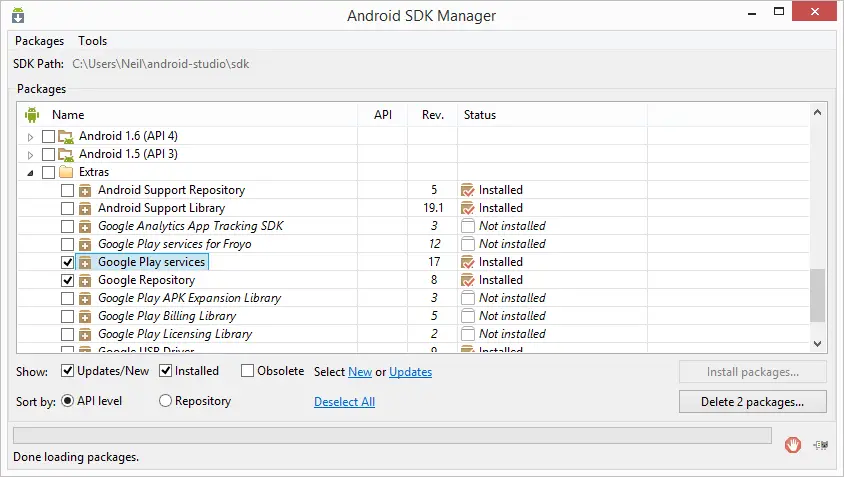Click package icon beside Google Analytics App Tracking SDK
The height and width of the screenshot is (477, 844).
[85, 226]
